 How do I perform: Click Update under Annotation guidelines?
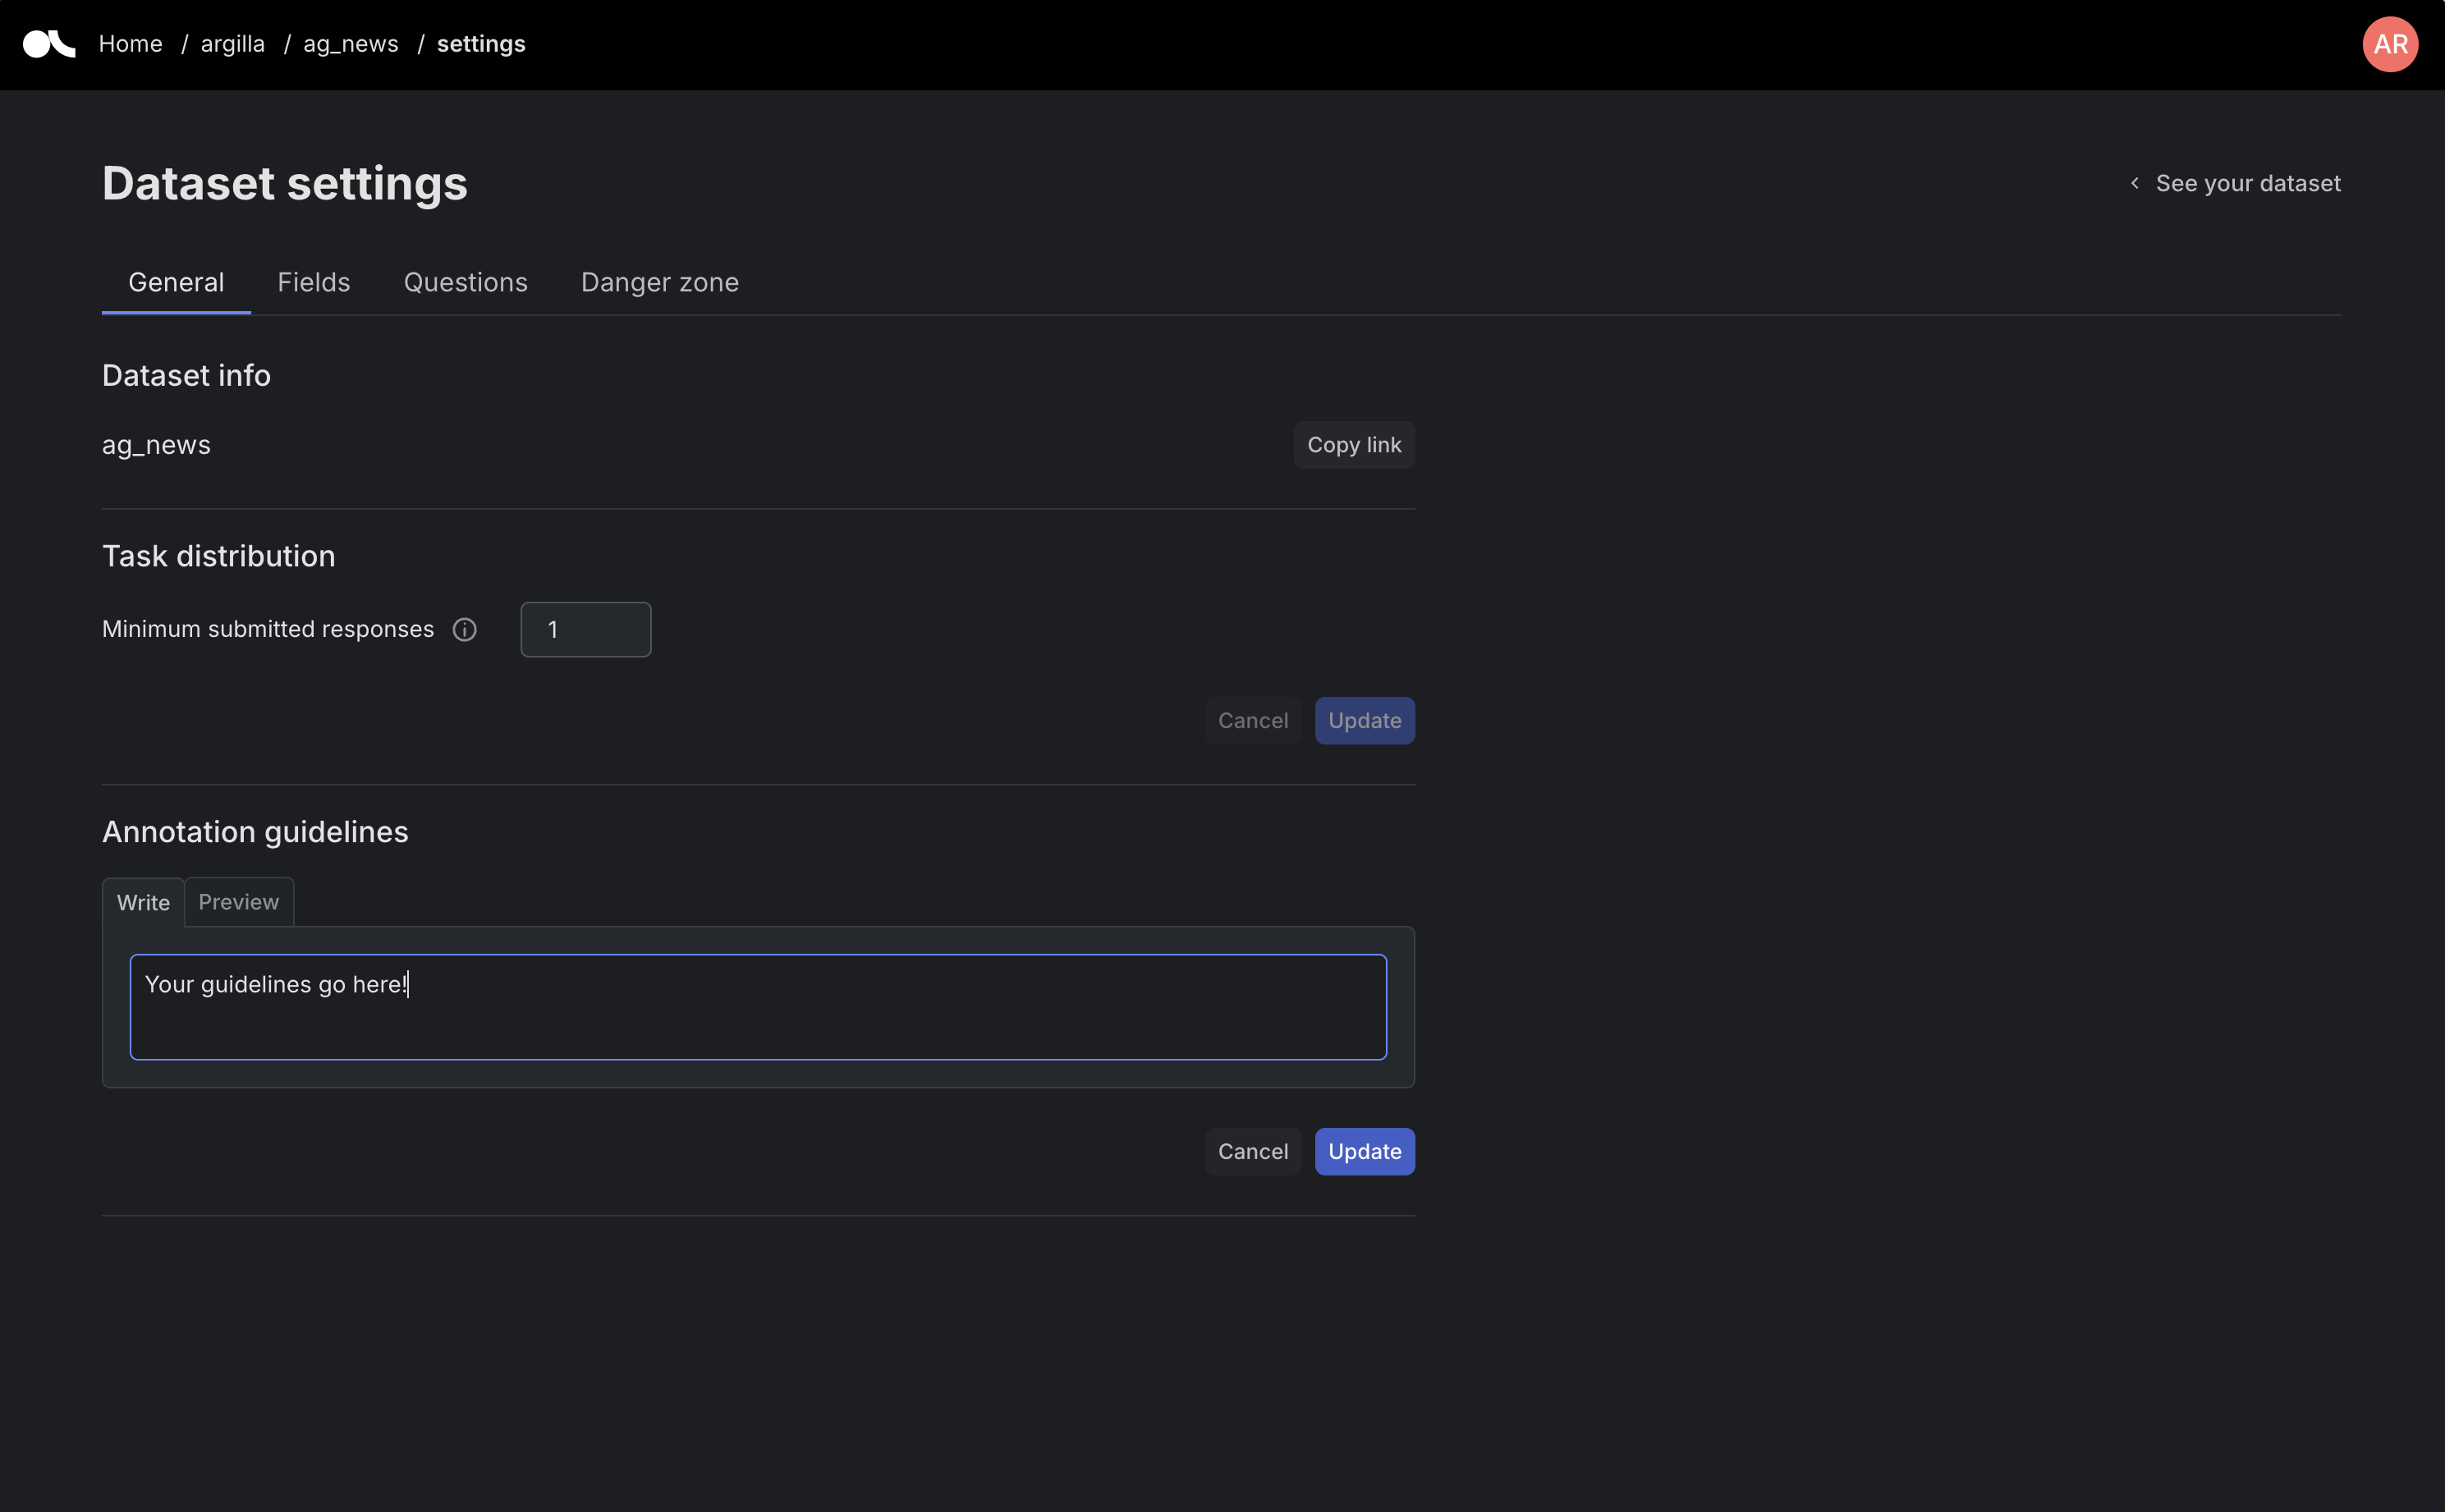(1364, 1152)
